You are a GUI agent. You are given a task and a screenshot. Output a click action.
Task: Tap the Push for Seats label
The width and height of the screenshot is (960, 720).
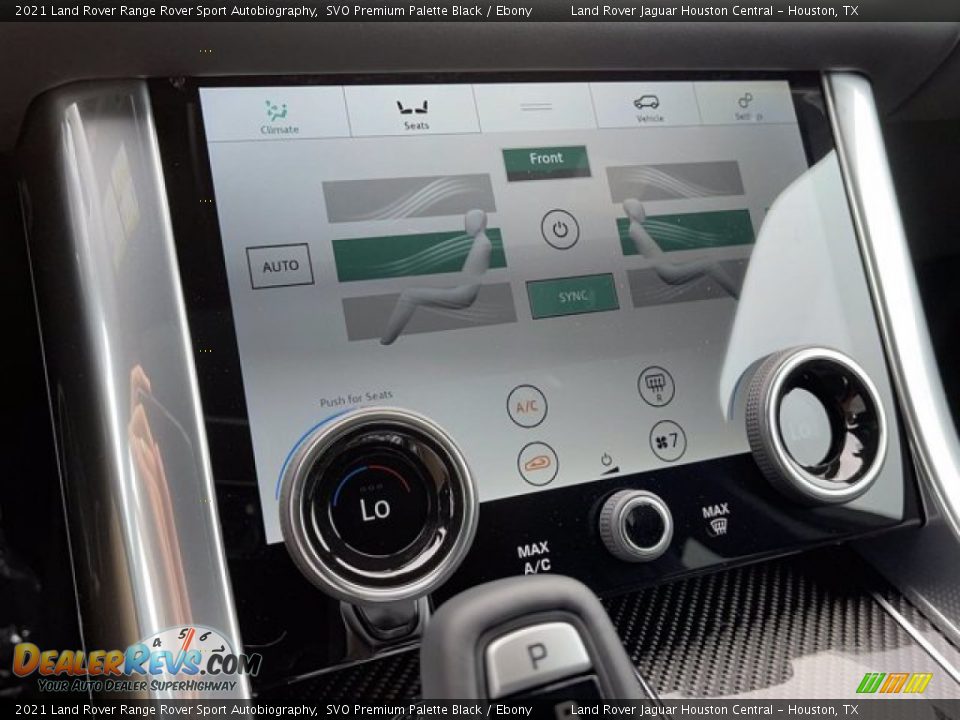[x=356, y=399]
